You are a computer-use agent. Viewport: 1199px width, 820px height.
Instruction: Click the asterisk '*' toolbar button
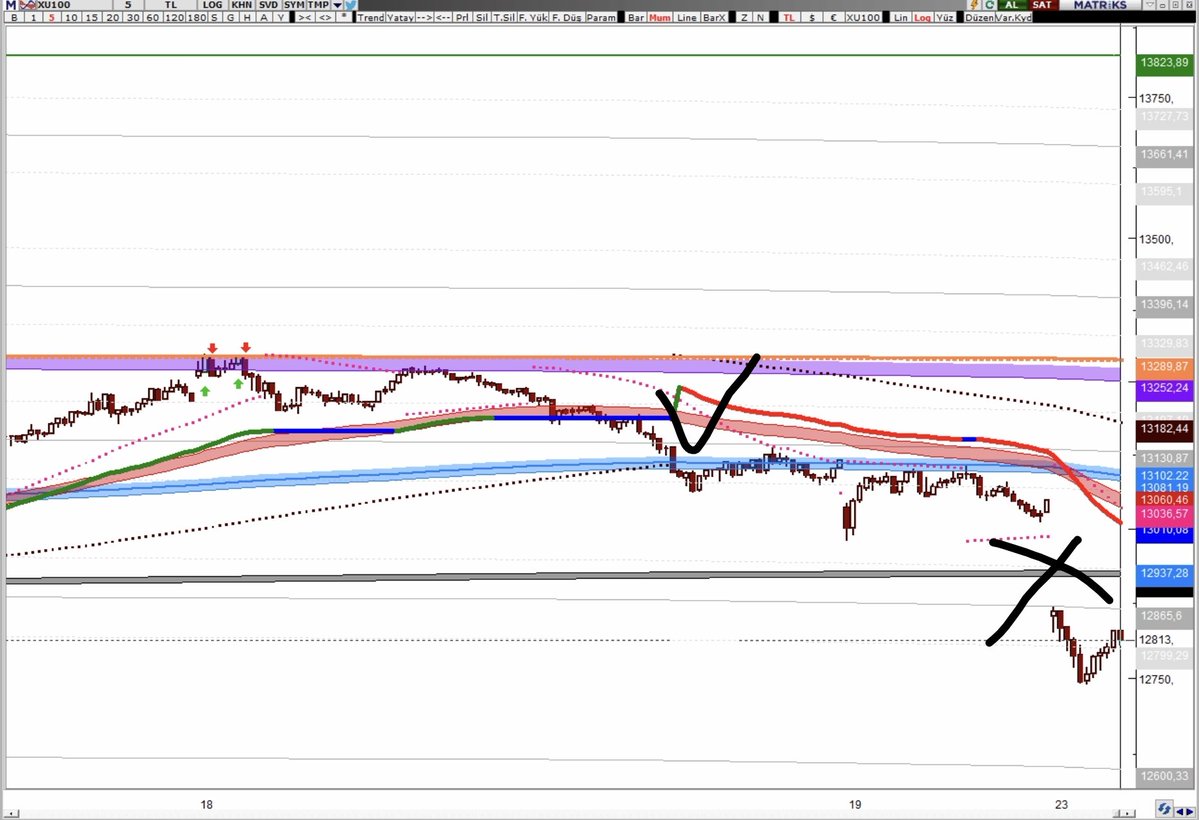(344, 17)
